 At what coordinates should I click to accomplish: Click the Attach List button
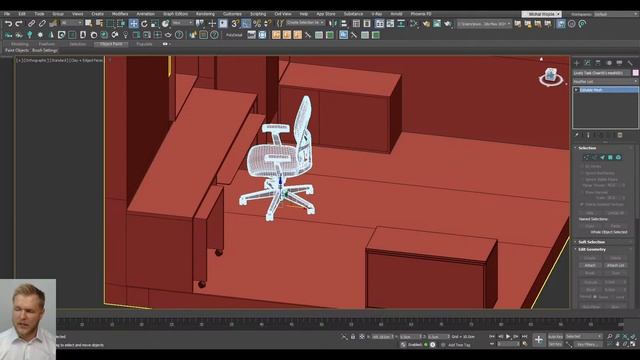[615, 265]
